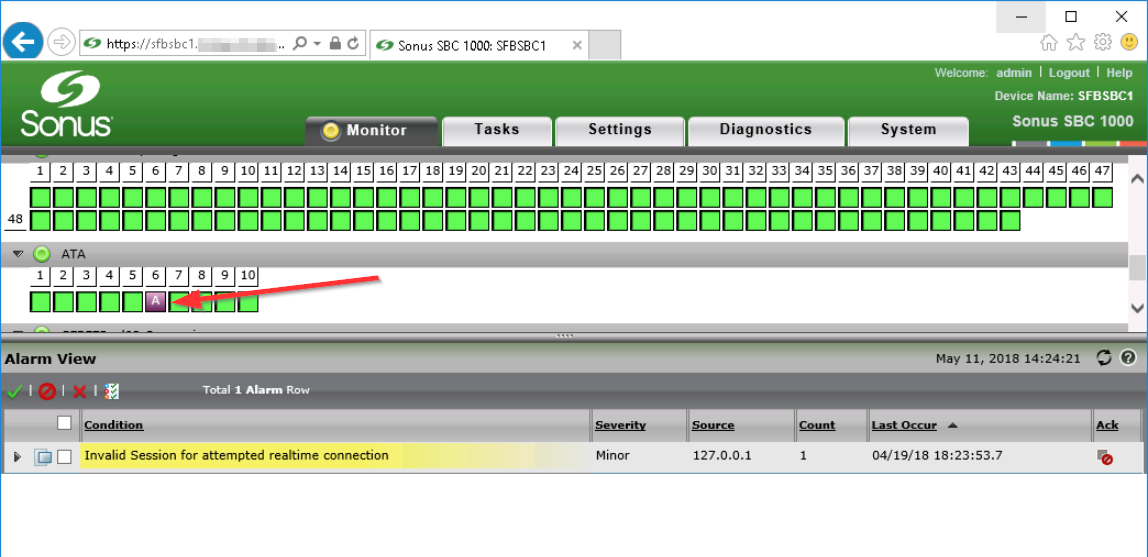Screen dimensions: 1148x557
Task: Click the Total 1 Alarm Row text
Action: pos(256,390)
